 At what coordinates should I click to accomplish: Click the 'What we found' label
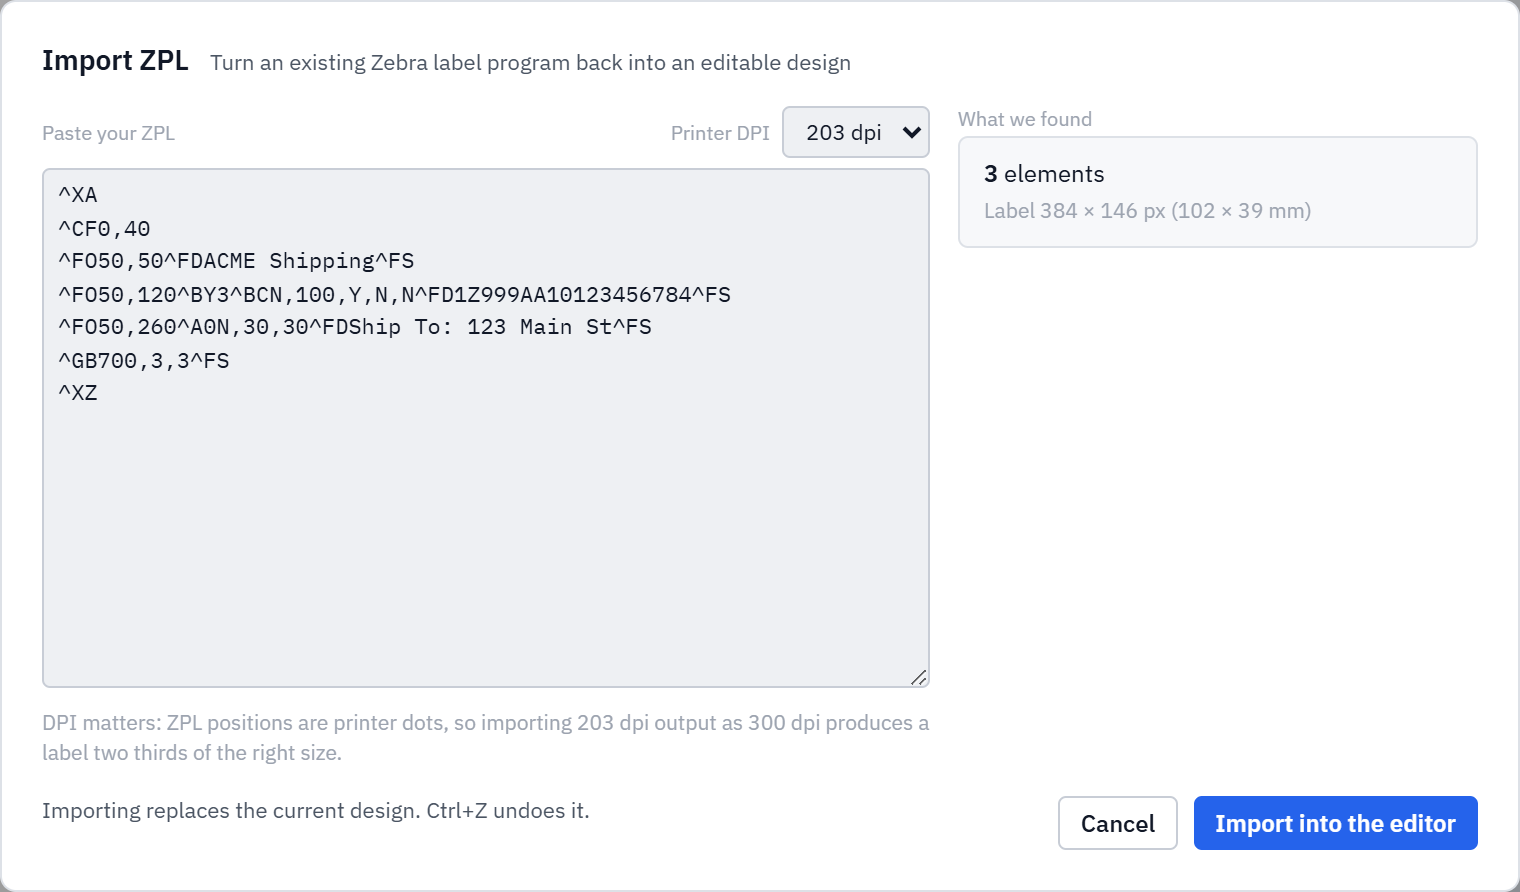tap(1025, 119)
